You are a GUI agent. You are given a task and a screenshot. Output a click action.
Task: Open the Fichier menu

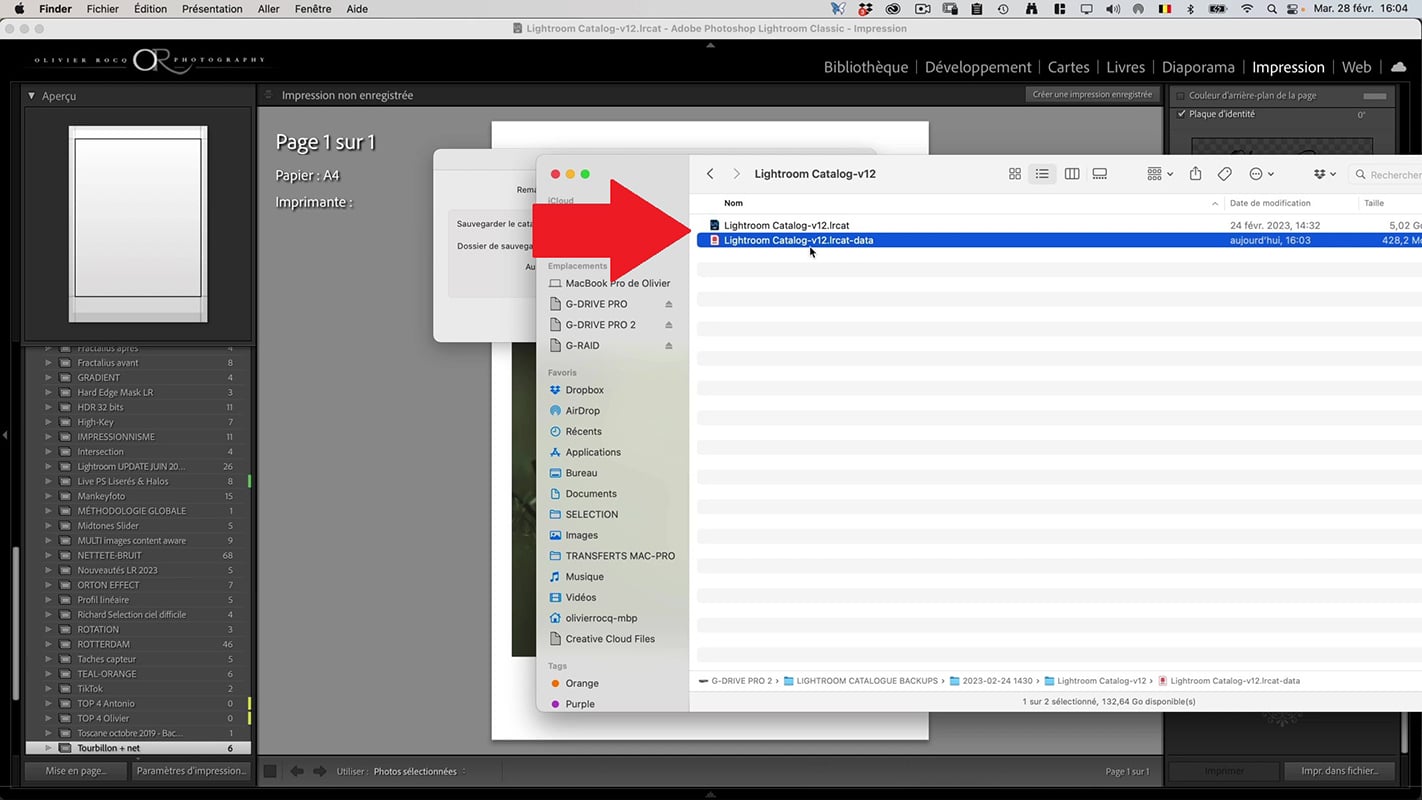pos(102,9)
